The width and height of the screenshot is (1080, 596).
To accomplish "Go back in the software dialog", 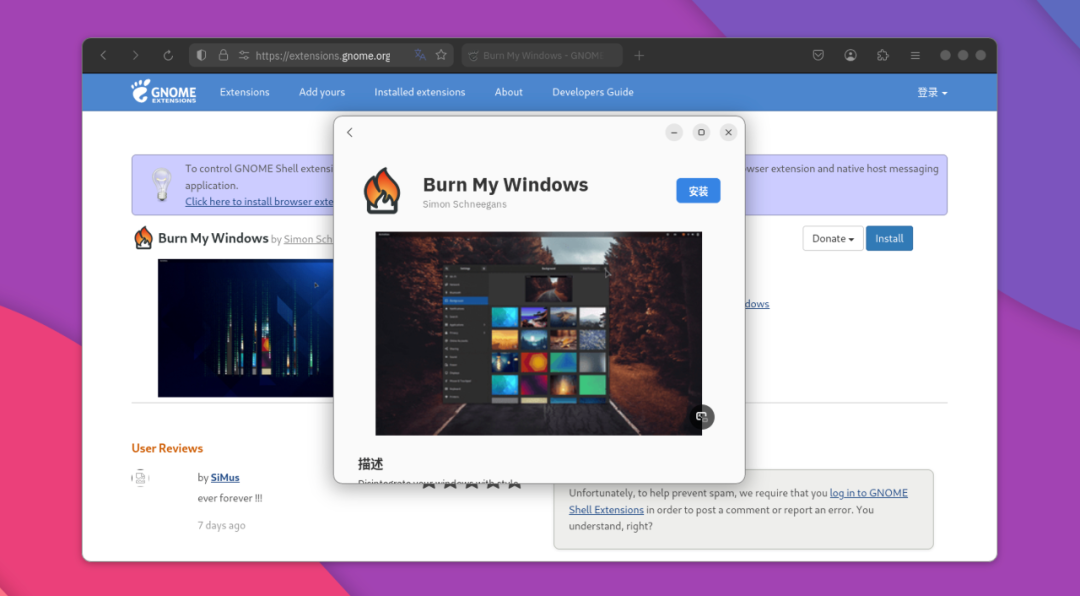I will tap(350, 132).
